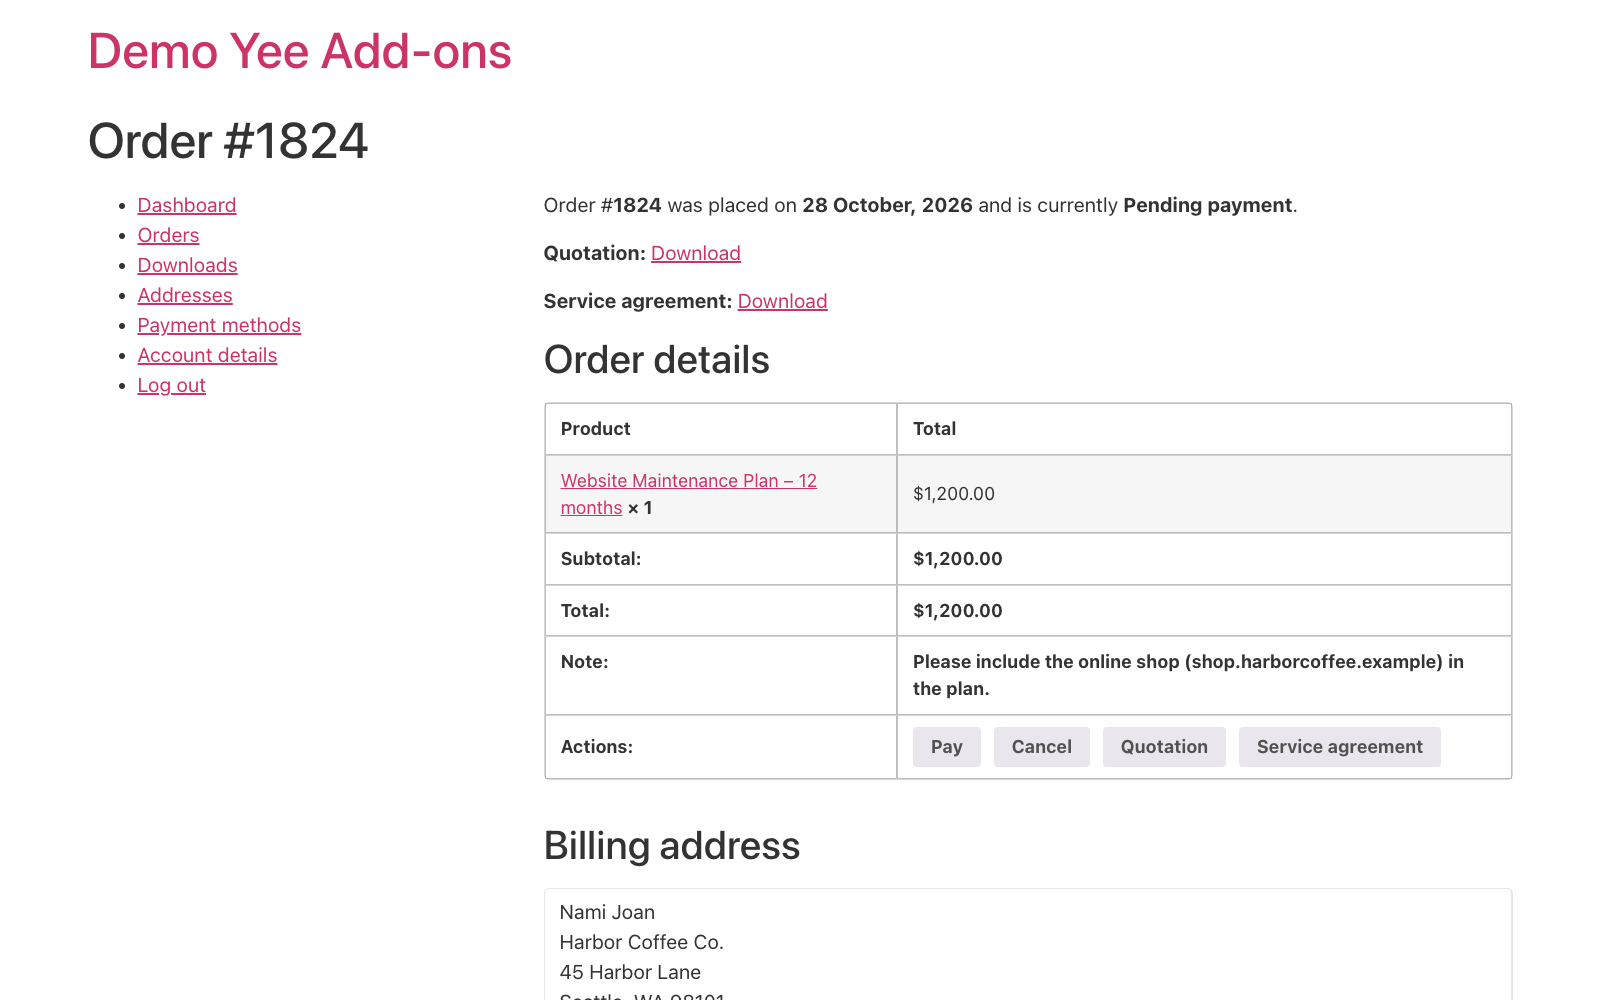Viewport: 1600px width, 1000px height.
Task: Click the Pending payment status text
Action: coord(1207,205)
